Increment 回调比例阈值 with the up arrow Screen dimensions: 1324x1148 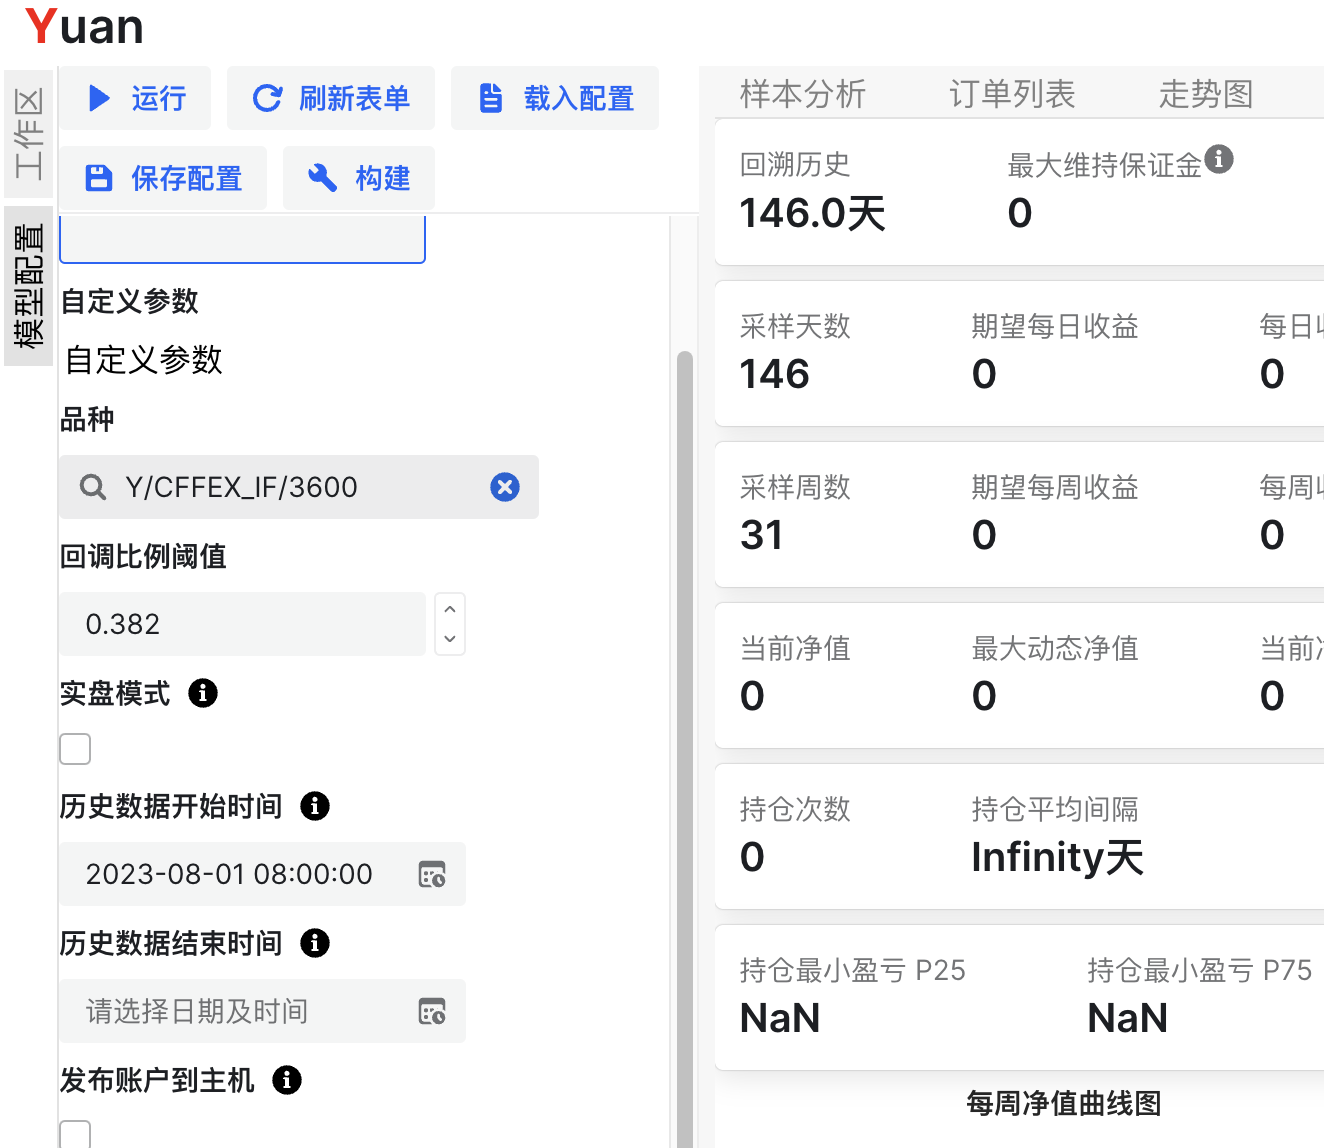(449, 608)
